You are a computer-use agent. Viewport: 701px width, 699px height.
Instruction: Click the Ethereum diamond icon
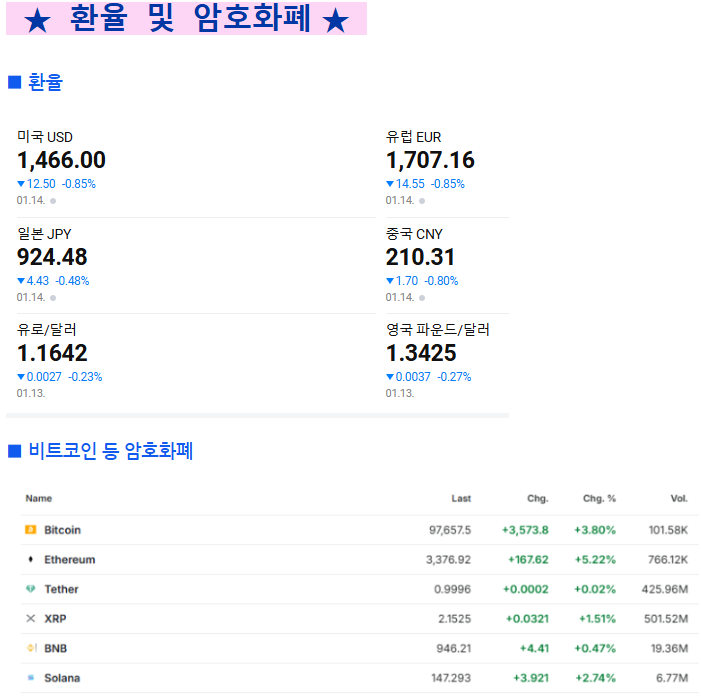[x=30, y=560]
